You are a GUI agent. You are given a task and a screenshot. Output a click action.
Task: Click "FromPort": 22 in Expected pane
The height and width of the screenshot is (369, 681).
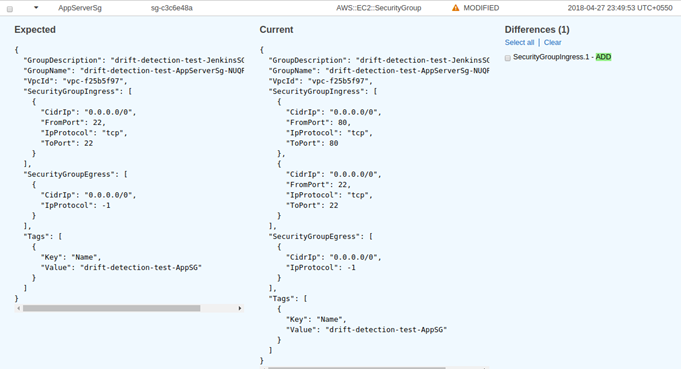point(73,122)
